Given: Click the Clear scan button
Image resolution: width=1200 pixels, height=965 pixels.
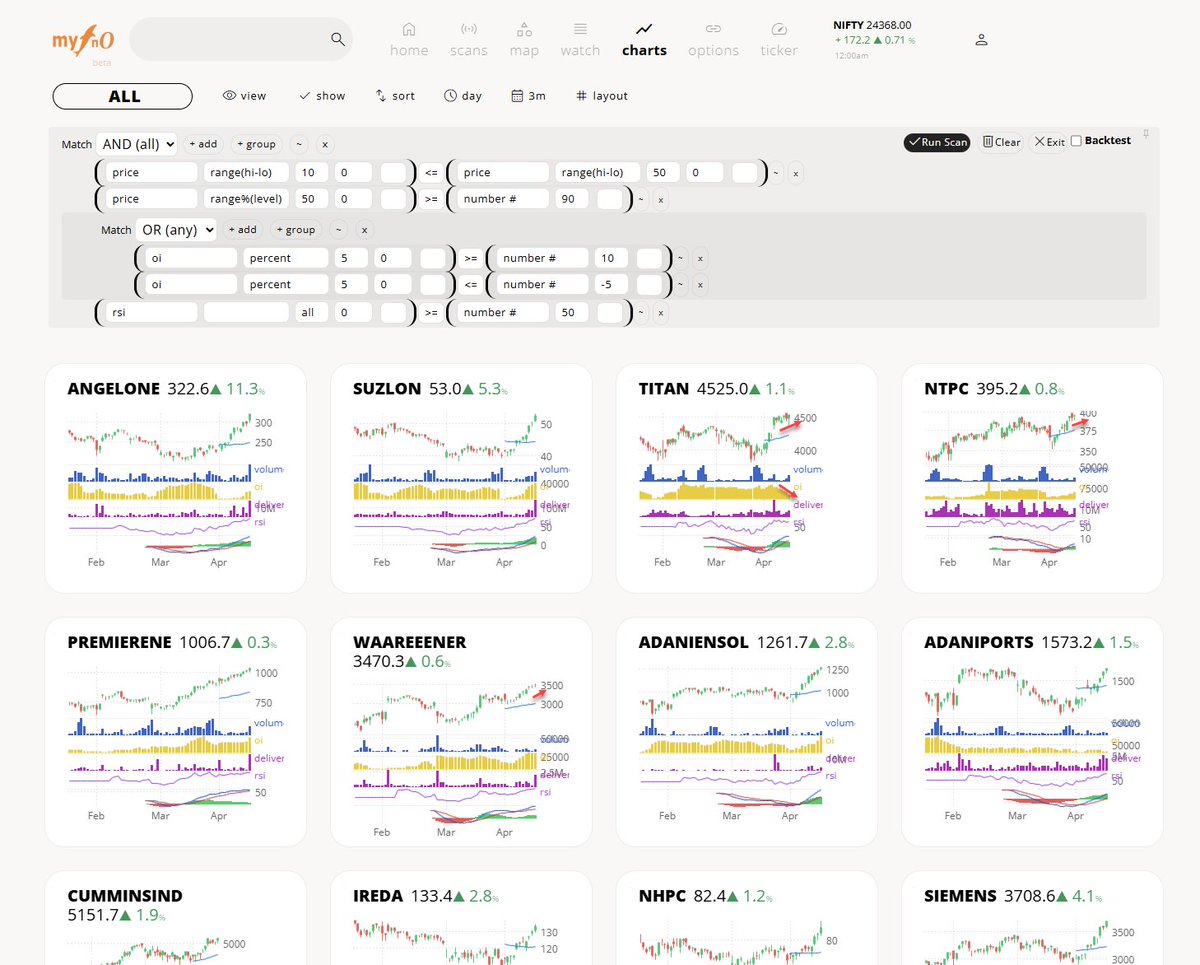Looking at the screenshot, I should pyautogui.click(x=1001, y=142).
